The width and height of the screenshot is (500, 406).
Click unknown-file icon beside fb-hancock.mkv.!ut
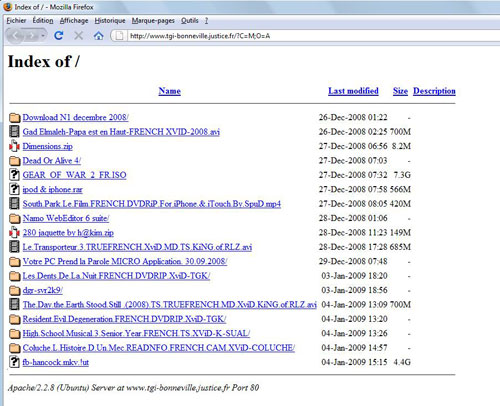[x=14, y=362]
